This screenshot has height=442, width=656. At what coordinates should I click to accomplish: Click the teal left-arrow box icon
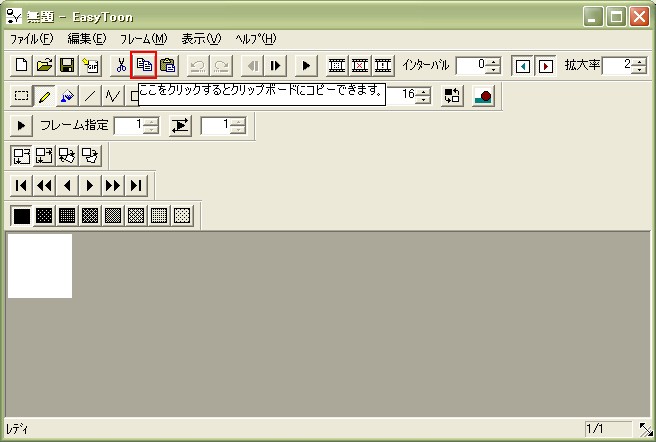(x=523, y=66)
